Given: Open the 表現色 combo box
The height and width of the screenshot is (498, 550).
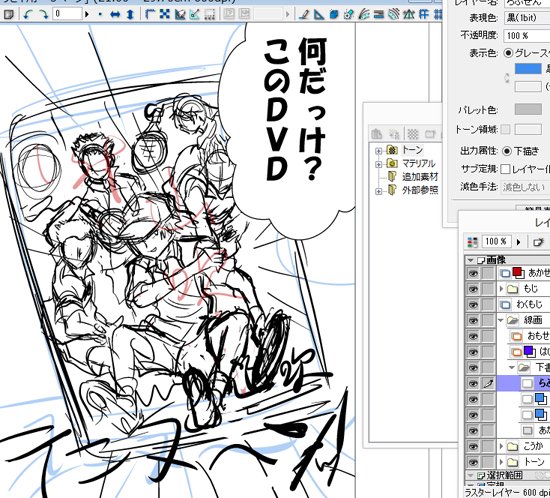Looking at the screenshot, I should click(x=527, y=18).
